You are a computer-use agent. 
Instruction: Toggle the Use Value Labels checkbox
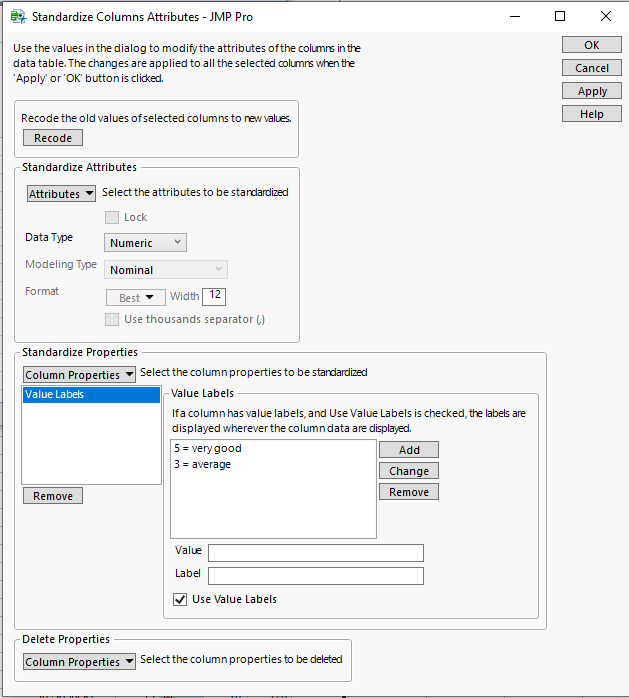coord(180,600)
